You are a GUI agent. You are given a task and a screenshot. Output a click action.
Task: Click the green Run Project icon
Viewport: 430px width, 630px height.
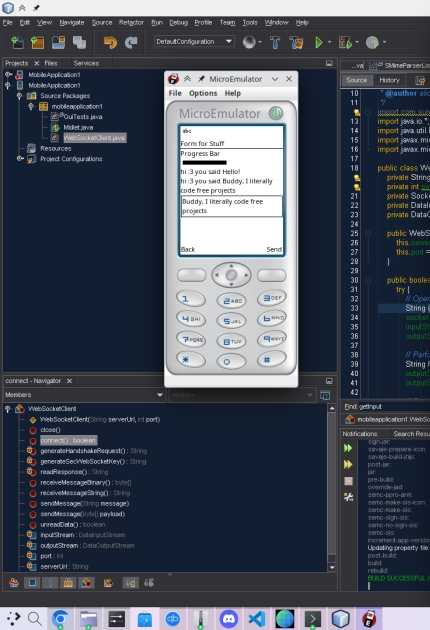pos(319,42)
